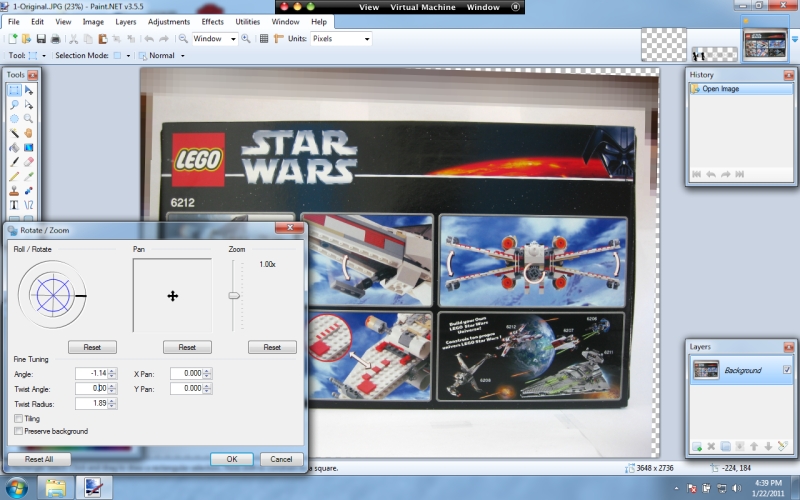Click the Y Pan stepper arrows
The width and height of the screenshot is (800, 500).
point(207,389)
